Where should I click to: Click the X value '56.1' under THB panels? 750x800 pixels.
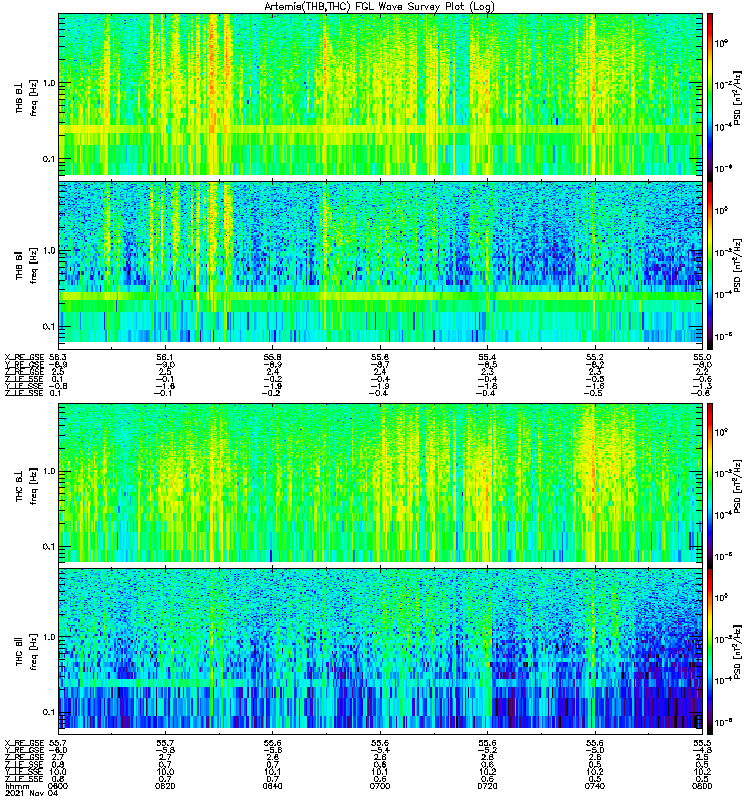point(165,357)
